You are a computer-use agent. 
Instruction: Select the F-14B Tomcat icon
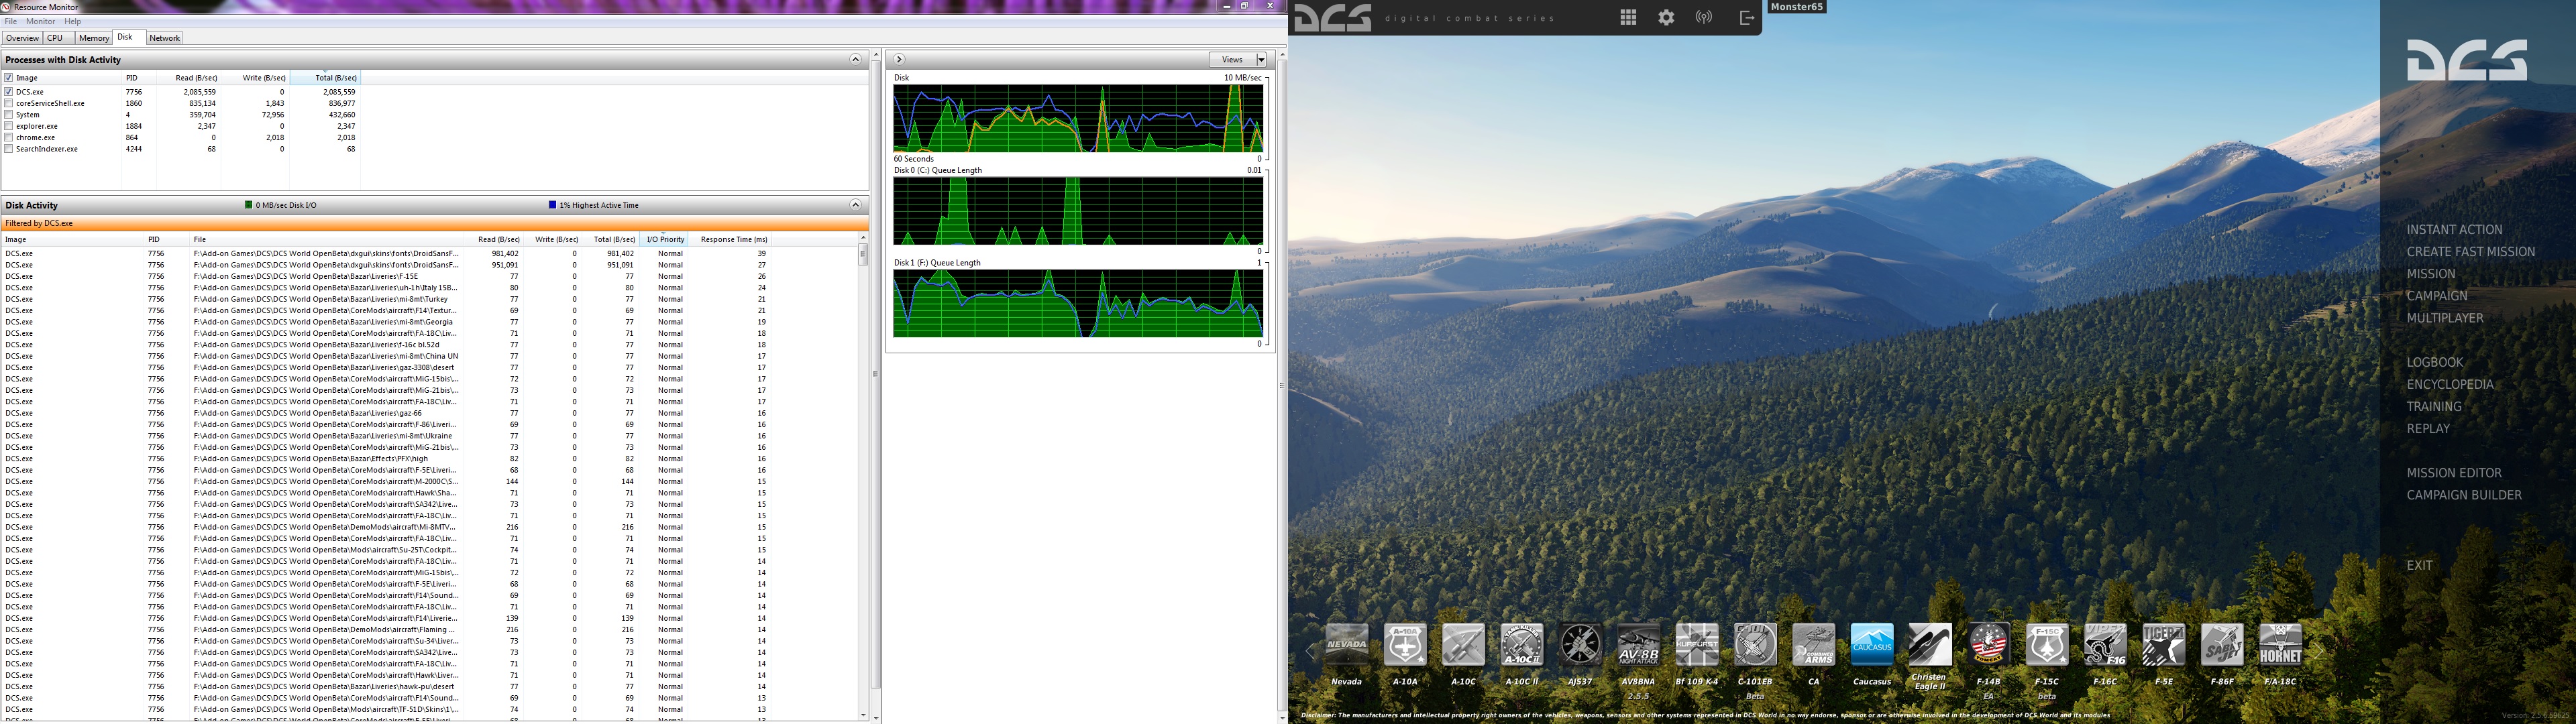tap(1989, 645)
